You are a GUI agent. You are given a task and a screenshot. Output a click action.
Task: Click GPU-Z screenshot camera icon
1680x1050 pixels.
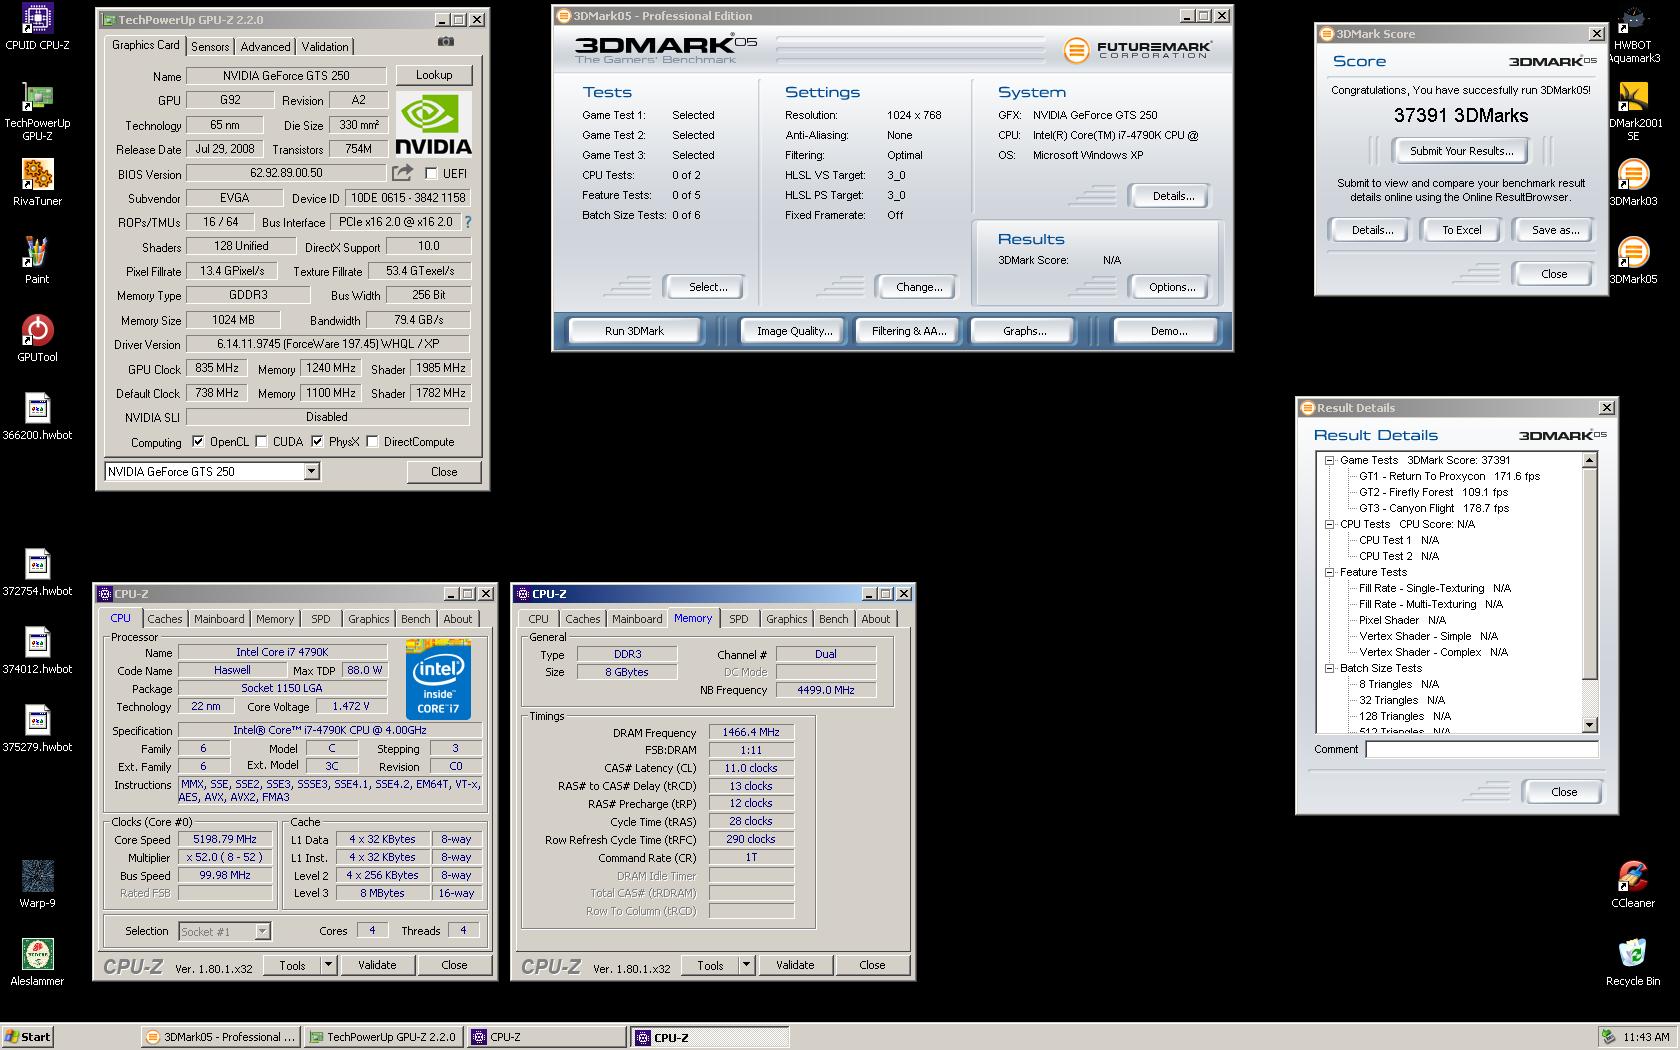446,41
